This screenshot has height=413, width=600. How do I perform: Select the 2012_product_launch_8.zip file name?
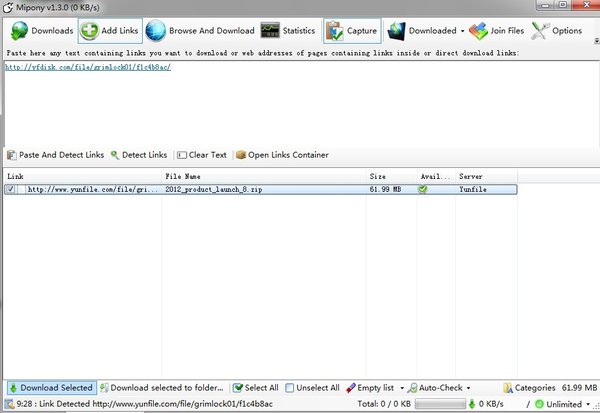click(x=214, y=189)
